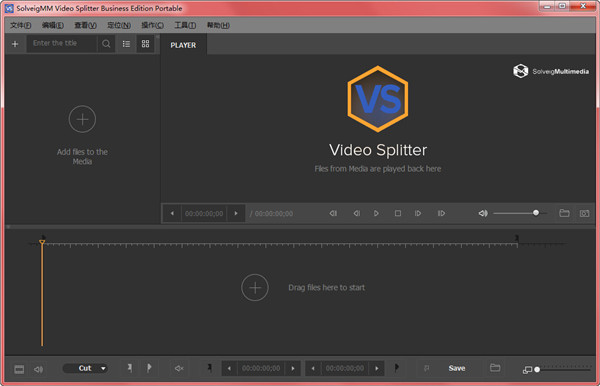Take a snapshot with the camera icon
600x386 pixels.
click(x=584, y=213)
